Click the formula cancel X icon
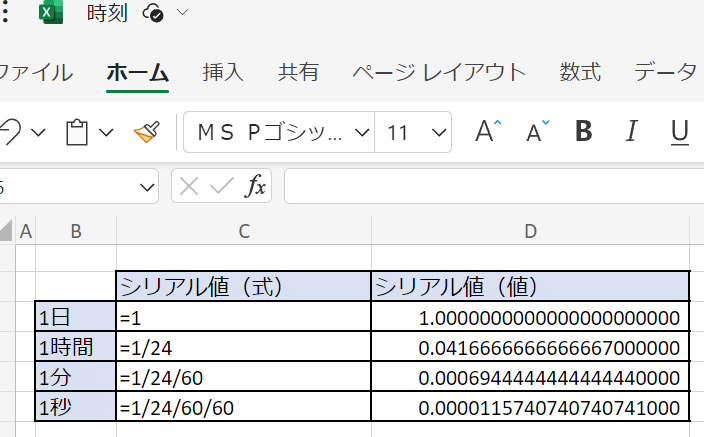The image size is (704, 437). click(x=190, y=185)
